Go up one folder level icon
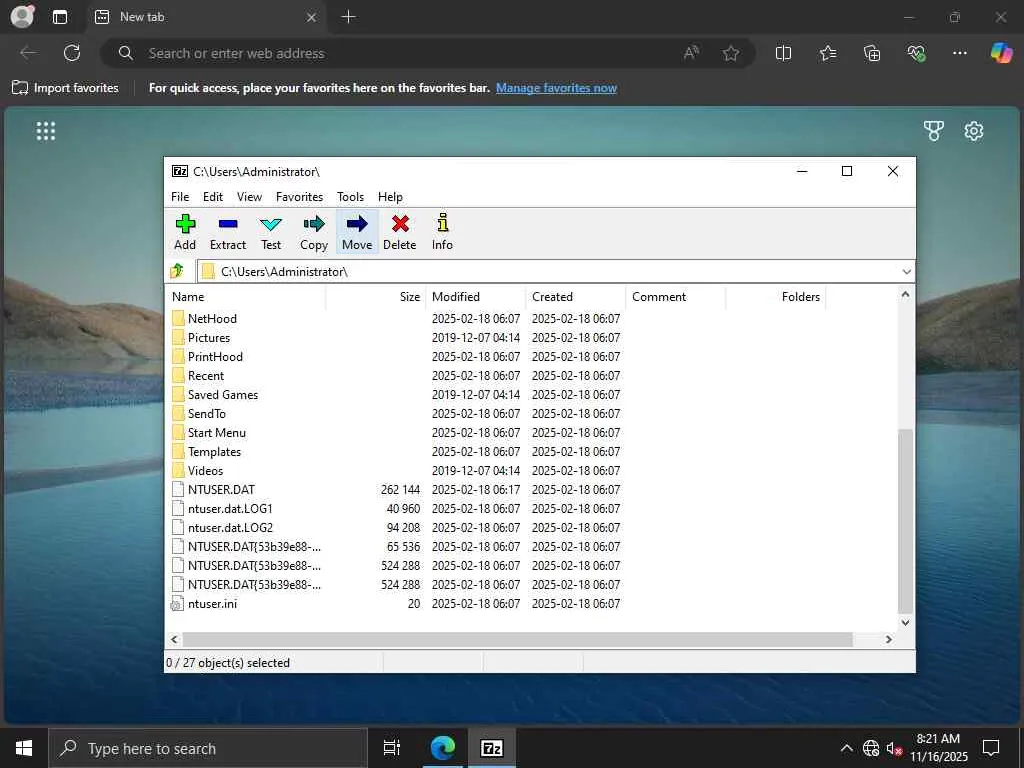The image size is (1024, 768). [x=178, y=271]
